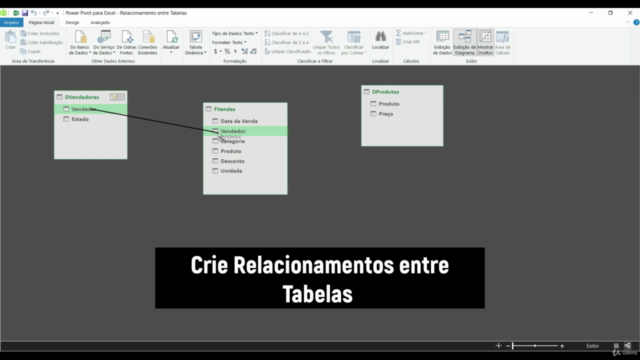Click Classificar por Coluna icon
Image resolution: width=640 pixels, height=360 pixels.
coord(353,37)
